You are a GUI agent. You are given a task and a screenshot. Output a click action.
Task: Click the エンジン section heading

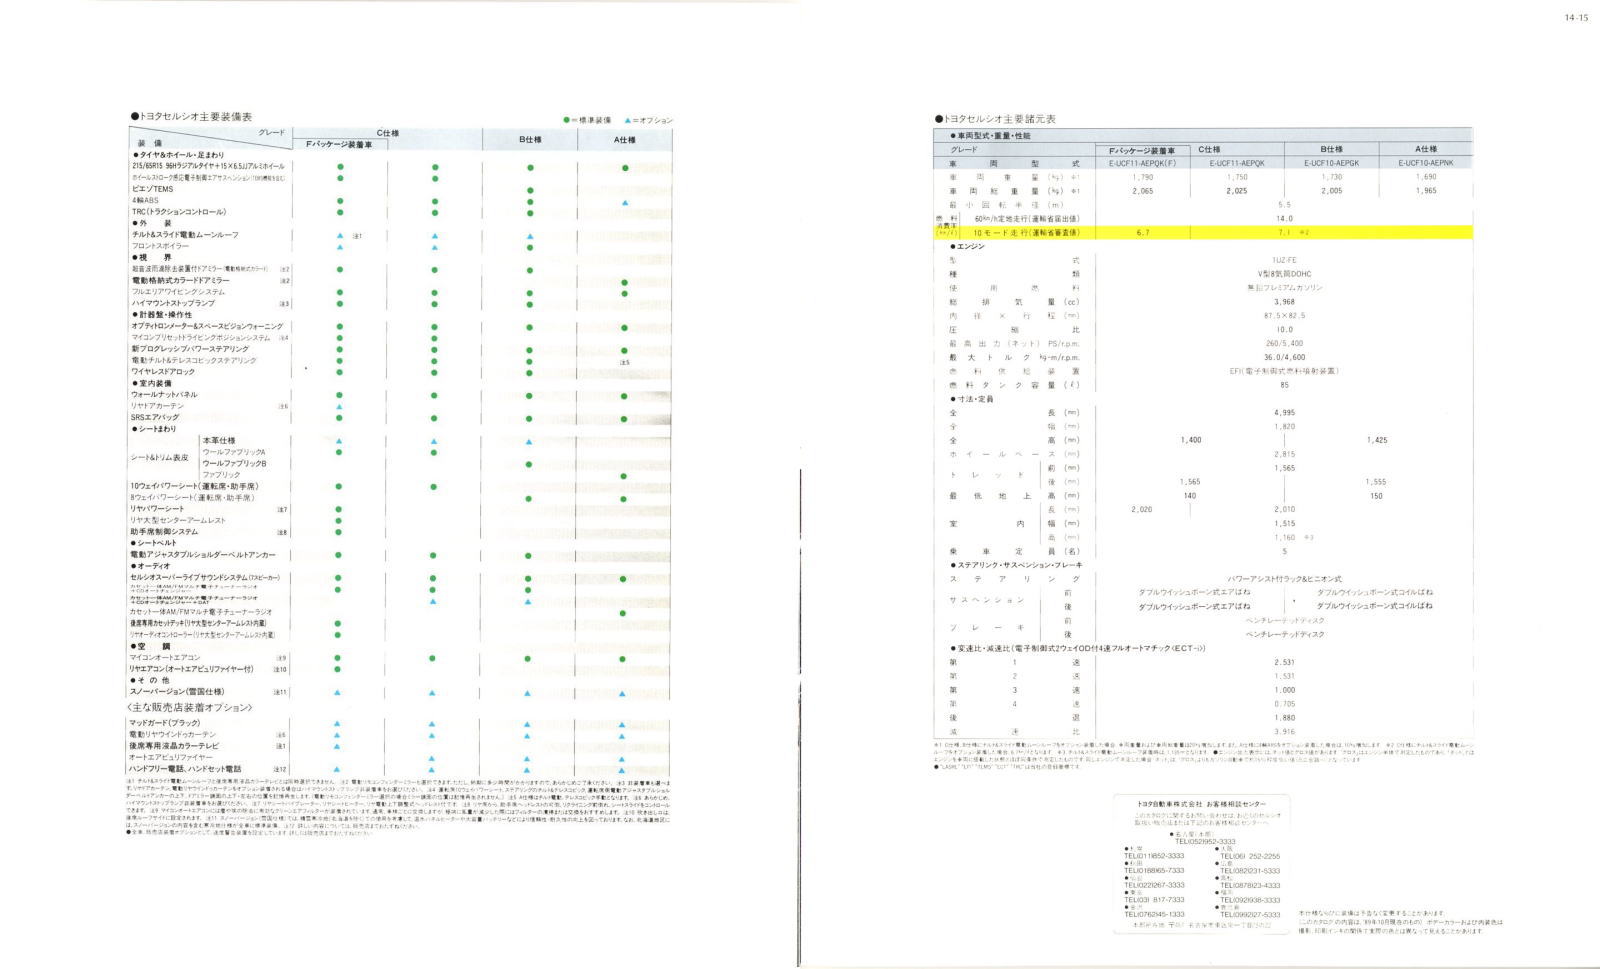tap(967, 246)
